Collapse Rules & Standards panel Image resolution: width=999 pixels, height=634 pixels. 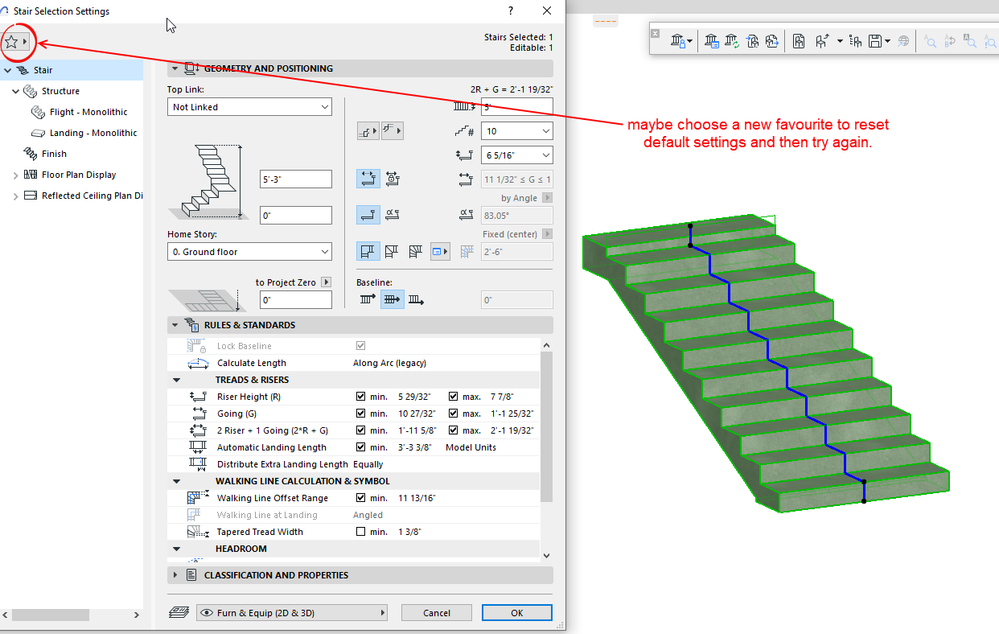coord(175,325)
